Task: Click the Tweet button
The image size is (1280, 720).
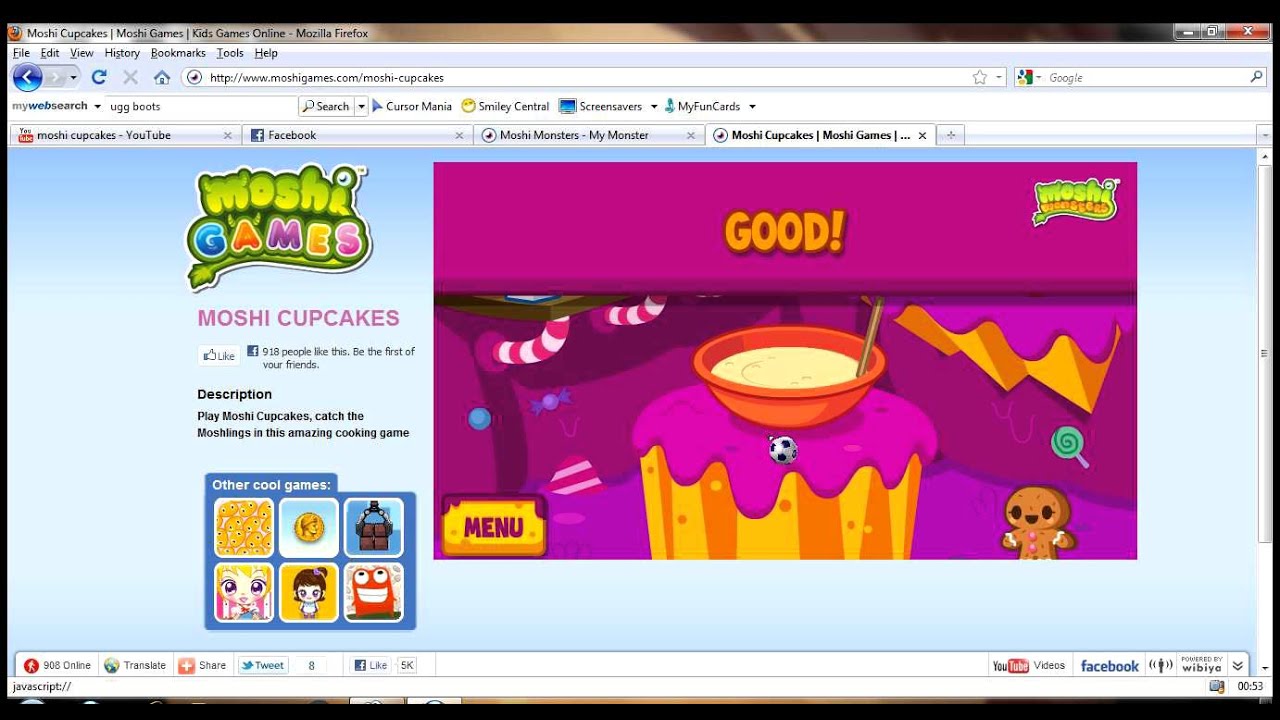Action: (262, 665)
